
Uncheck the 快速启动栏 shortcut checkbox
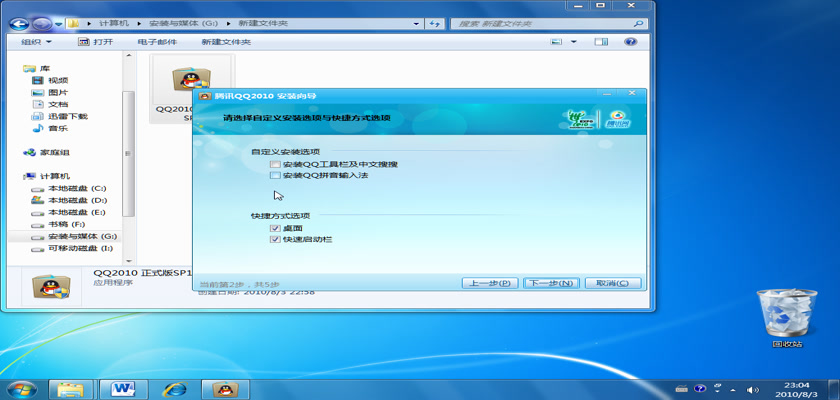(x=275, y=240)
